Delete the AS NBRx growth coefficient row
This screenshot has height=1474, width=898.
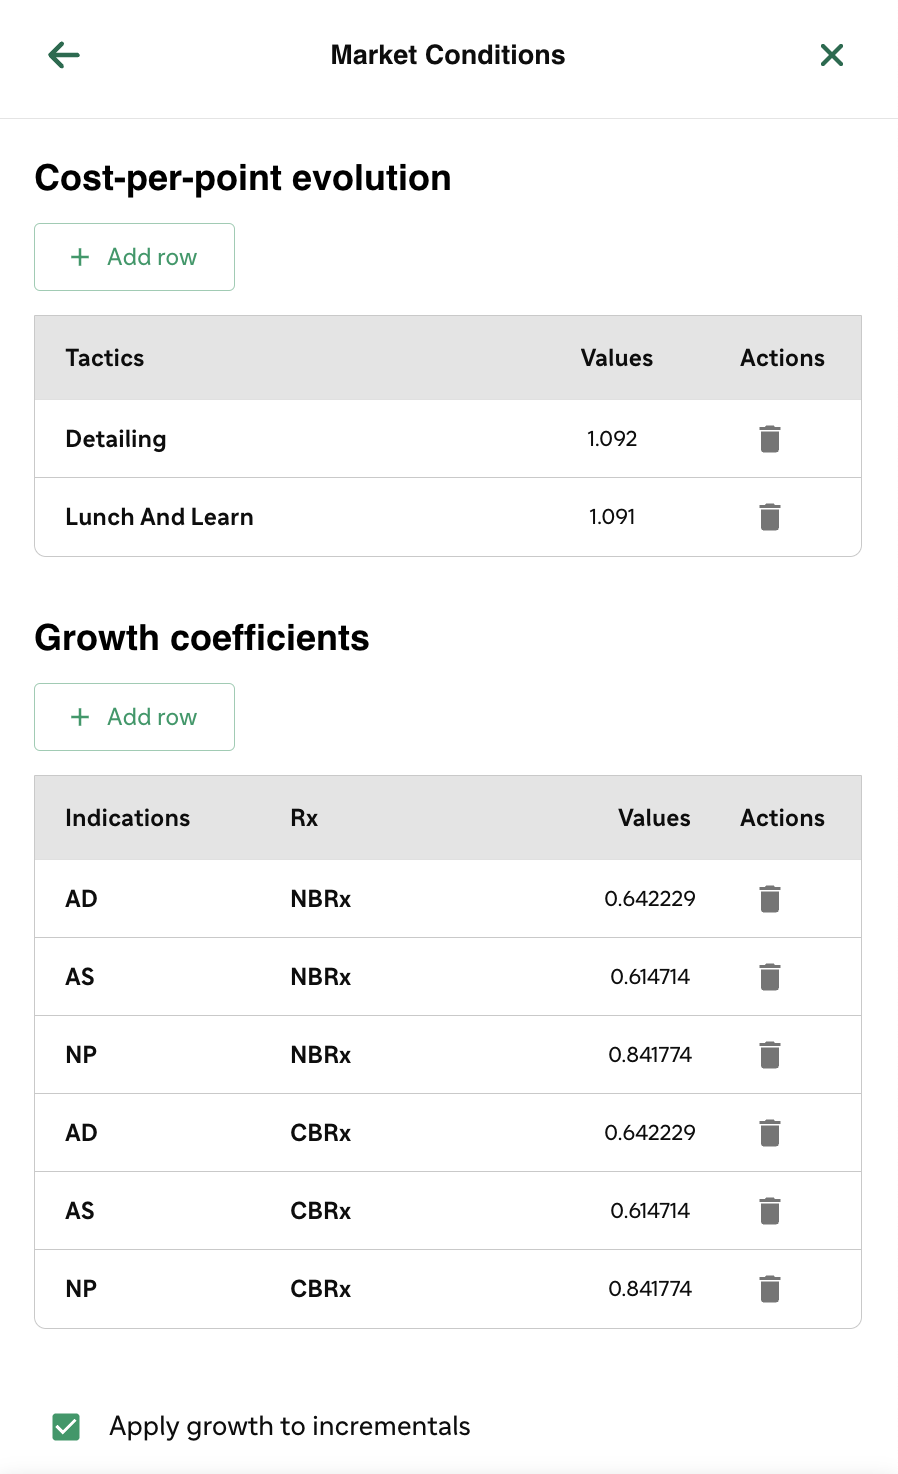coord(770,977)
